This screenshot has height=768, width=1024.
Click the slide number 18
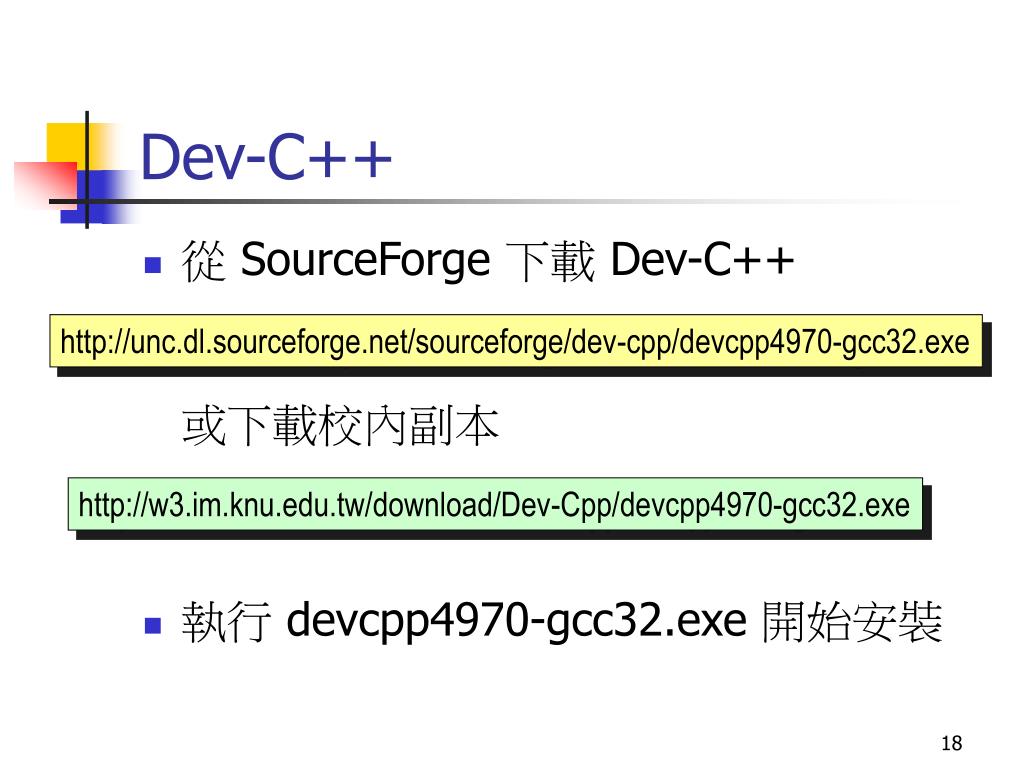(952, 743)
